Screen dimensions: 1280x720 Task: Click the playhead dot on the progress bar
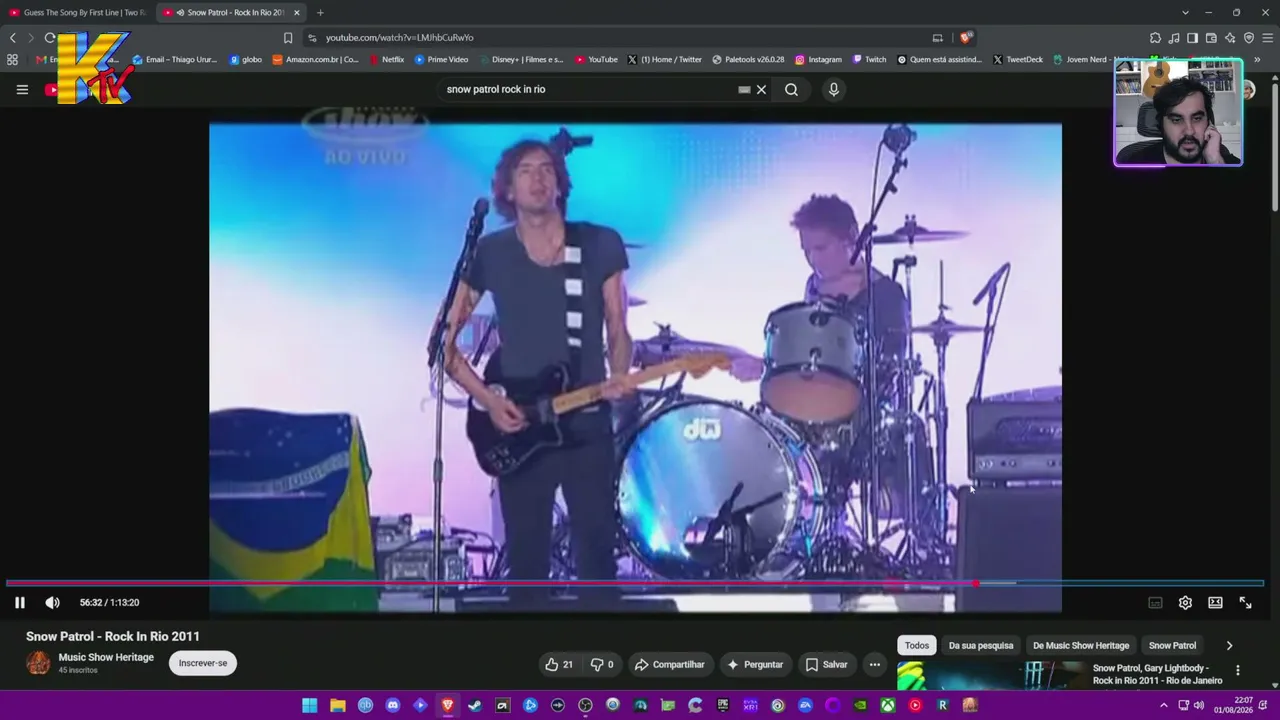pyautogui.click(x=975, y=583)
